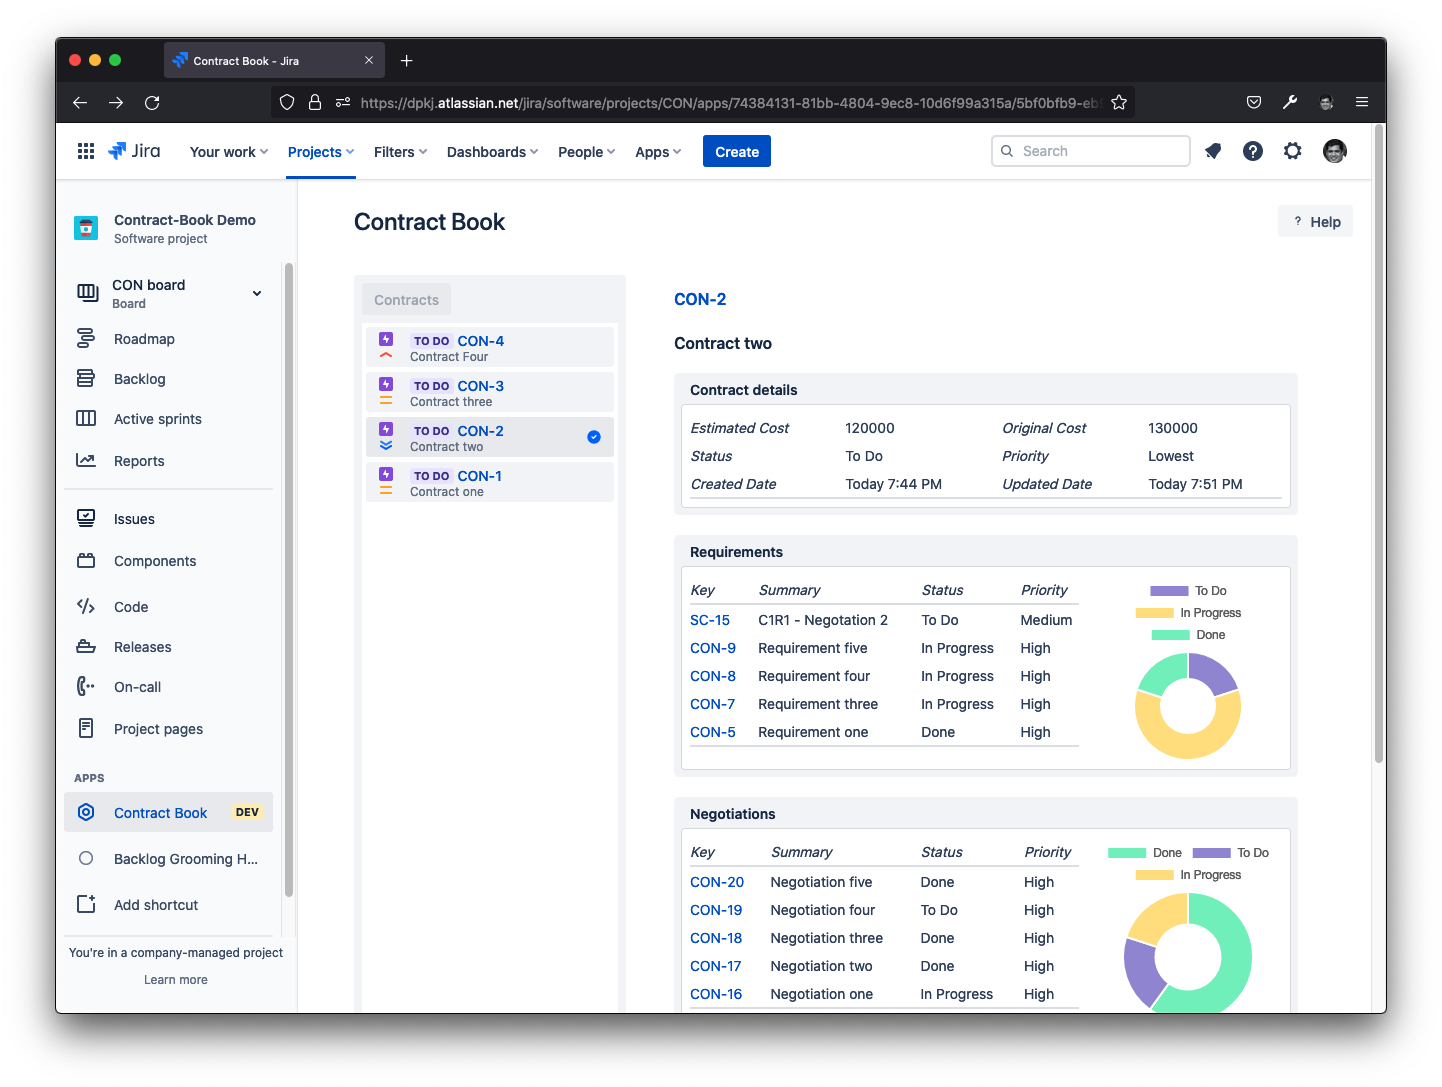This screenshot has width=1442, height=1087.
Task: Click the Contract-Book Demo project avatar
Action: point(86,228)
